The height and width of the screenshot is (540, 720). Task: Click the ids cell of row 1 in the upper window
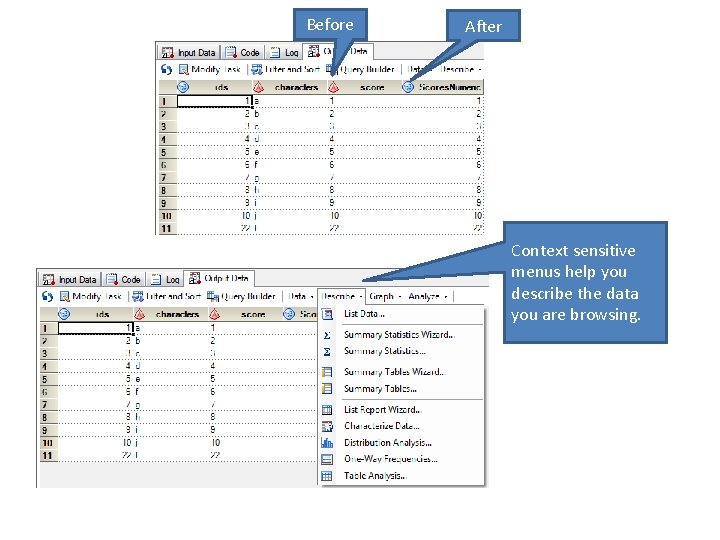[214, 101]
